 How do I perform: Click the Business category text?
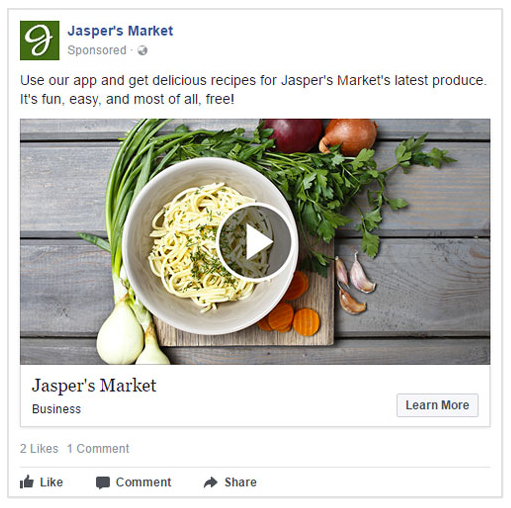click(56, 409)
